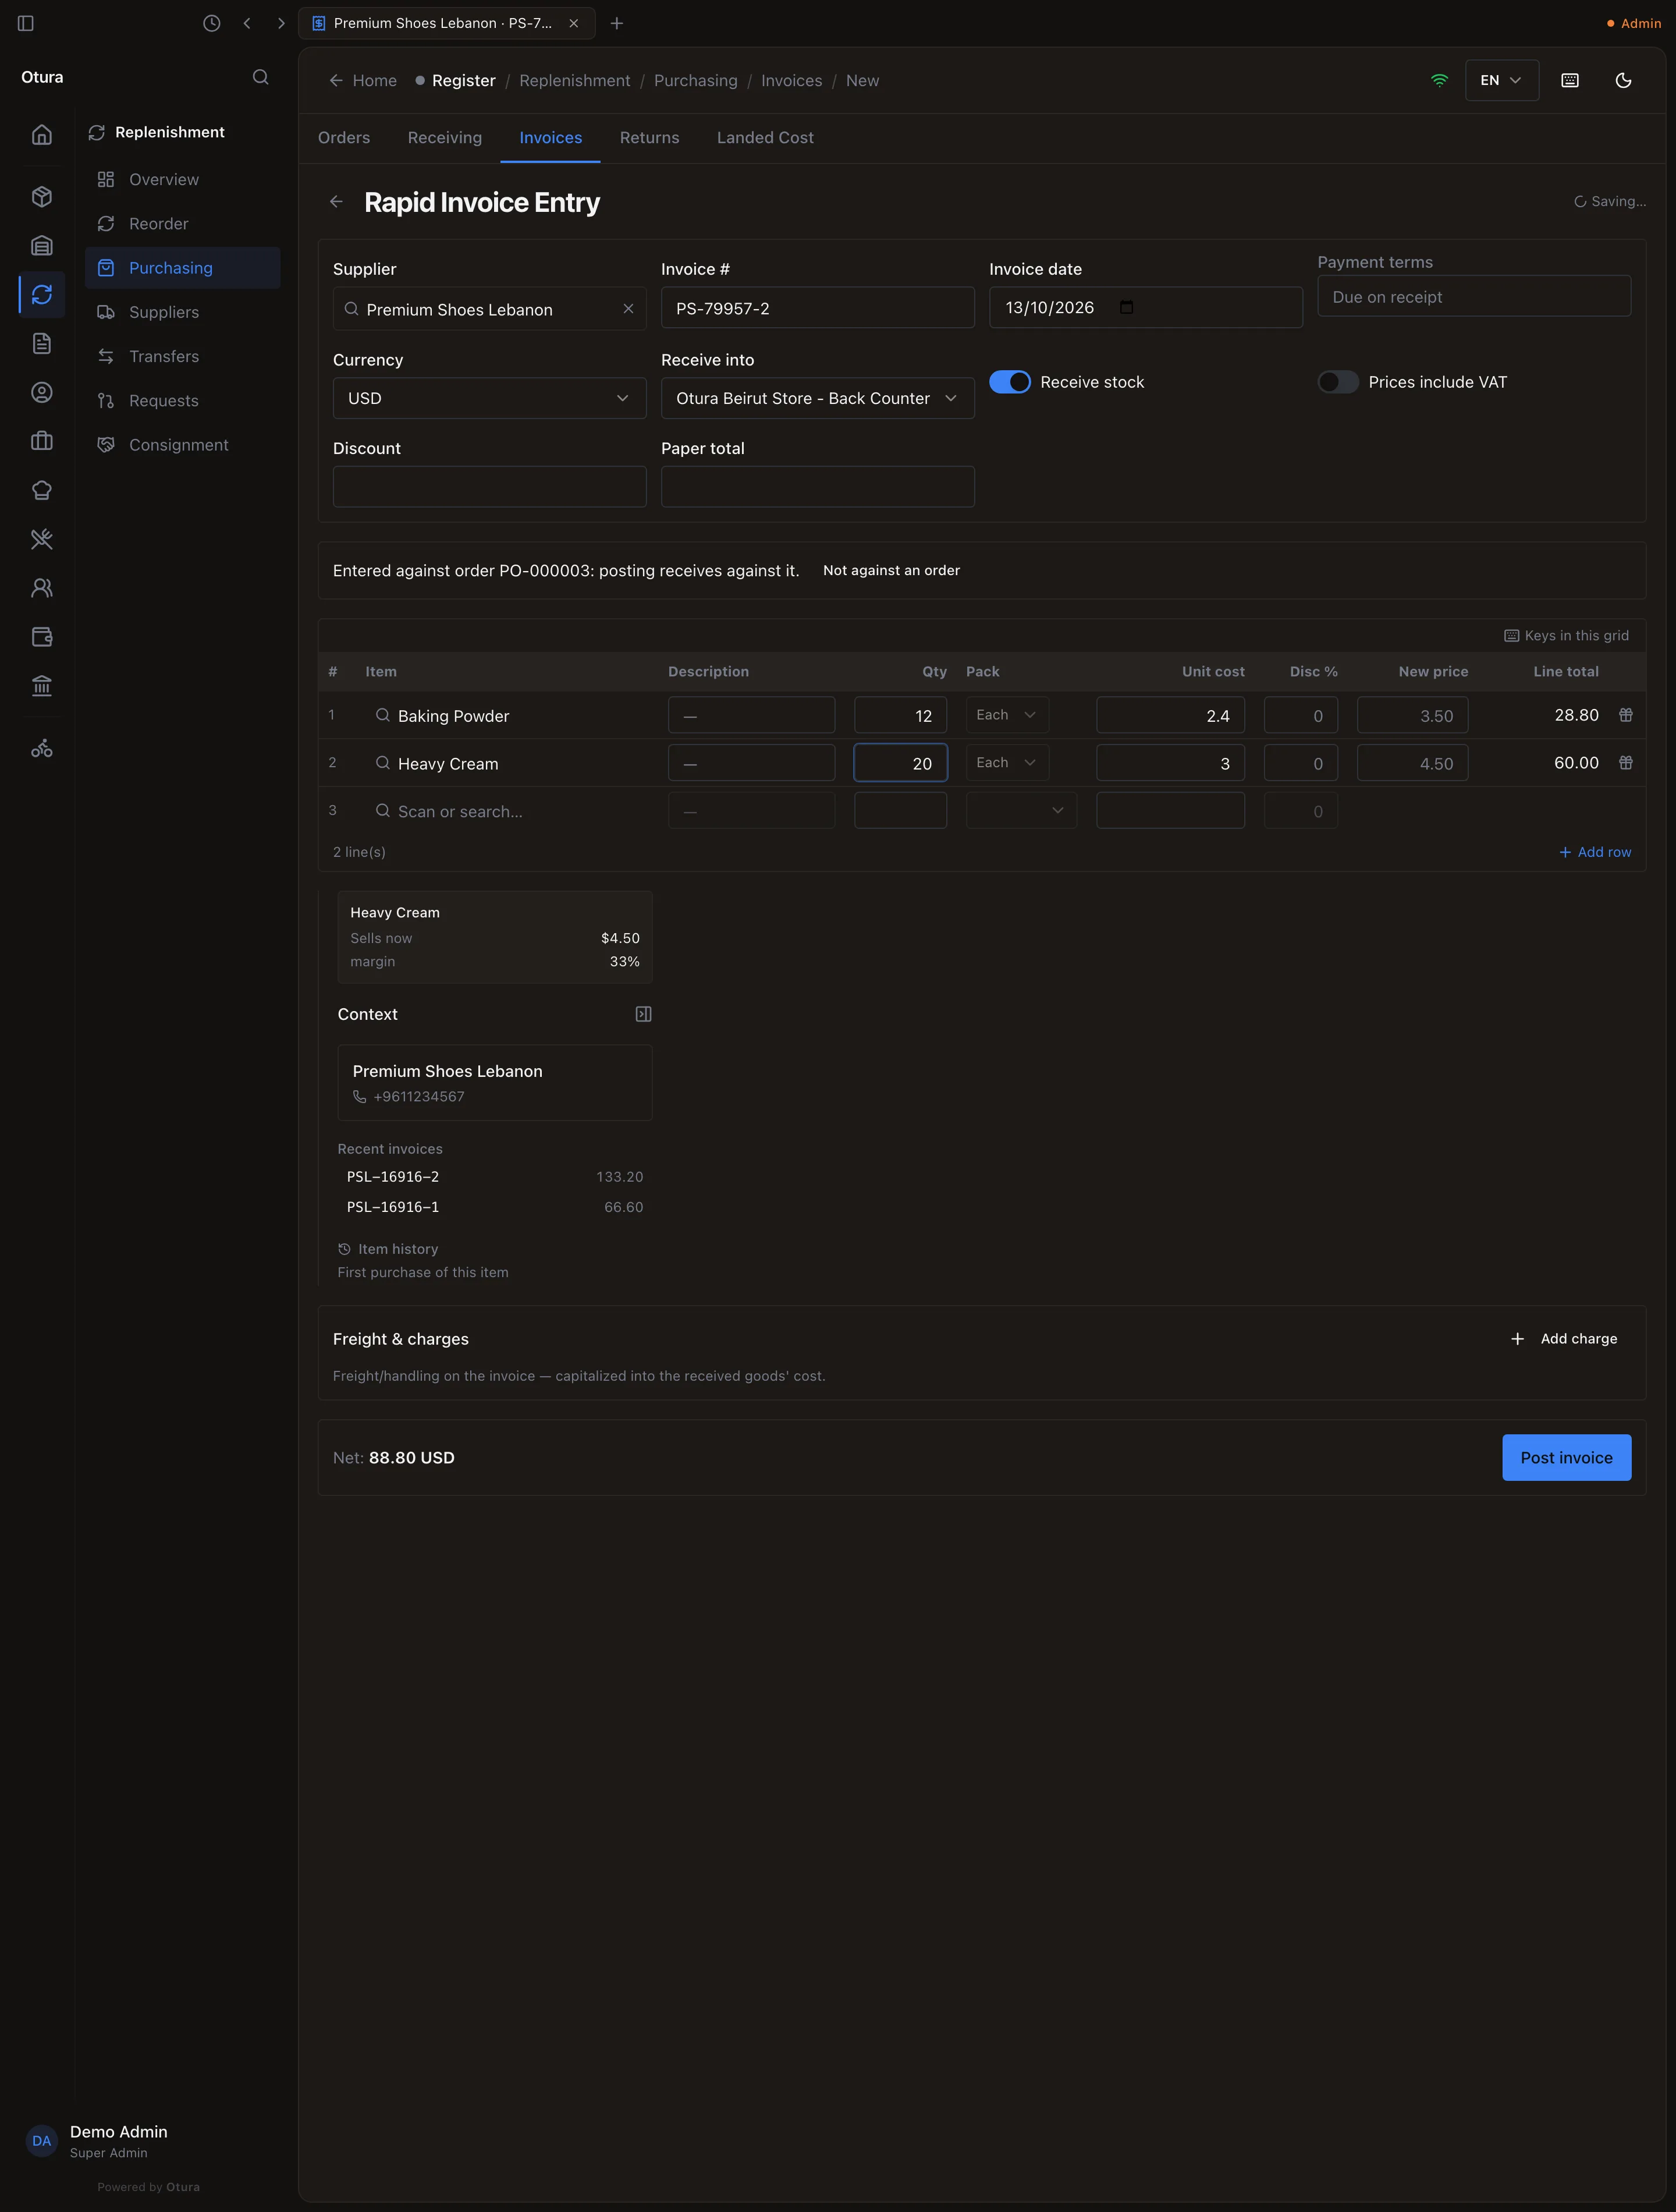Open the history clock icon
Screen dimensions: 1676x2212
click(211, 23)
